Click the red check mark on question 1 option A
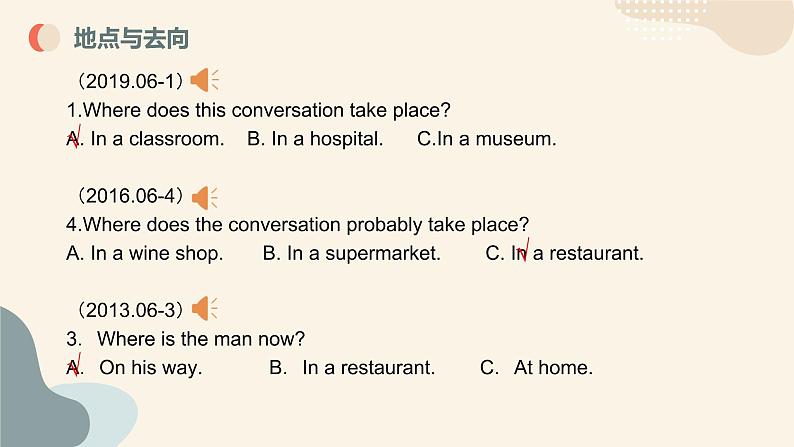 tap(75, 136)
